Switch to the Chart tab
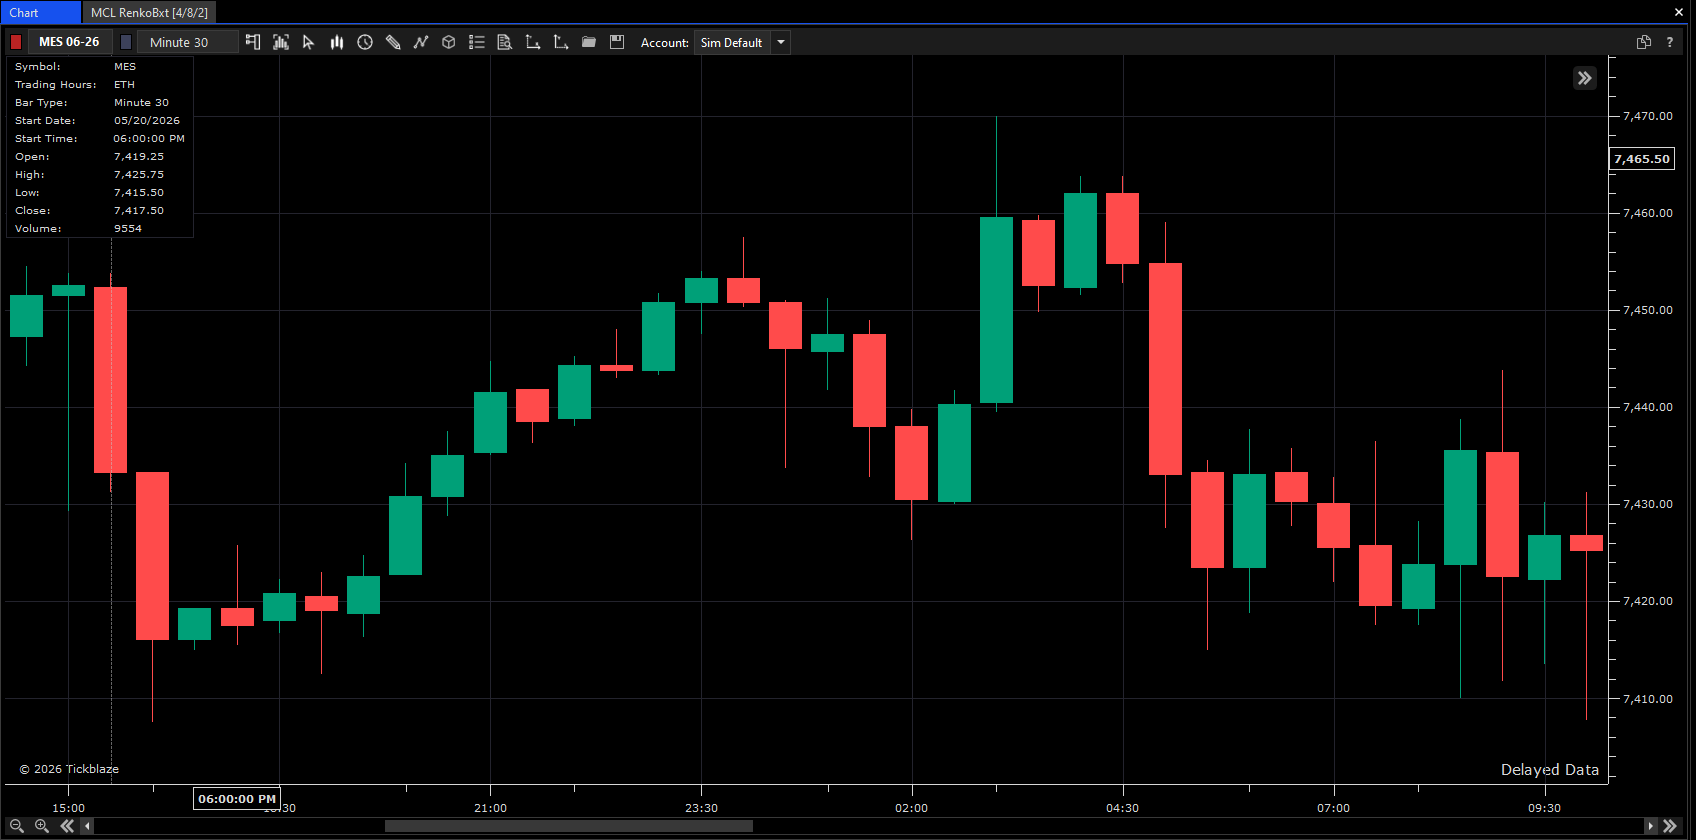Screen dimensions: 1696x840 [40, 12]
